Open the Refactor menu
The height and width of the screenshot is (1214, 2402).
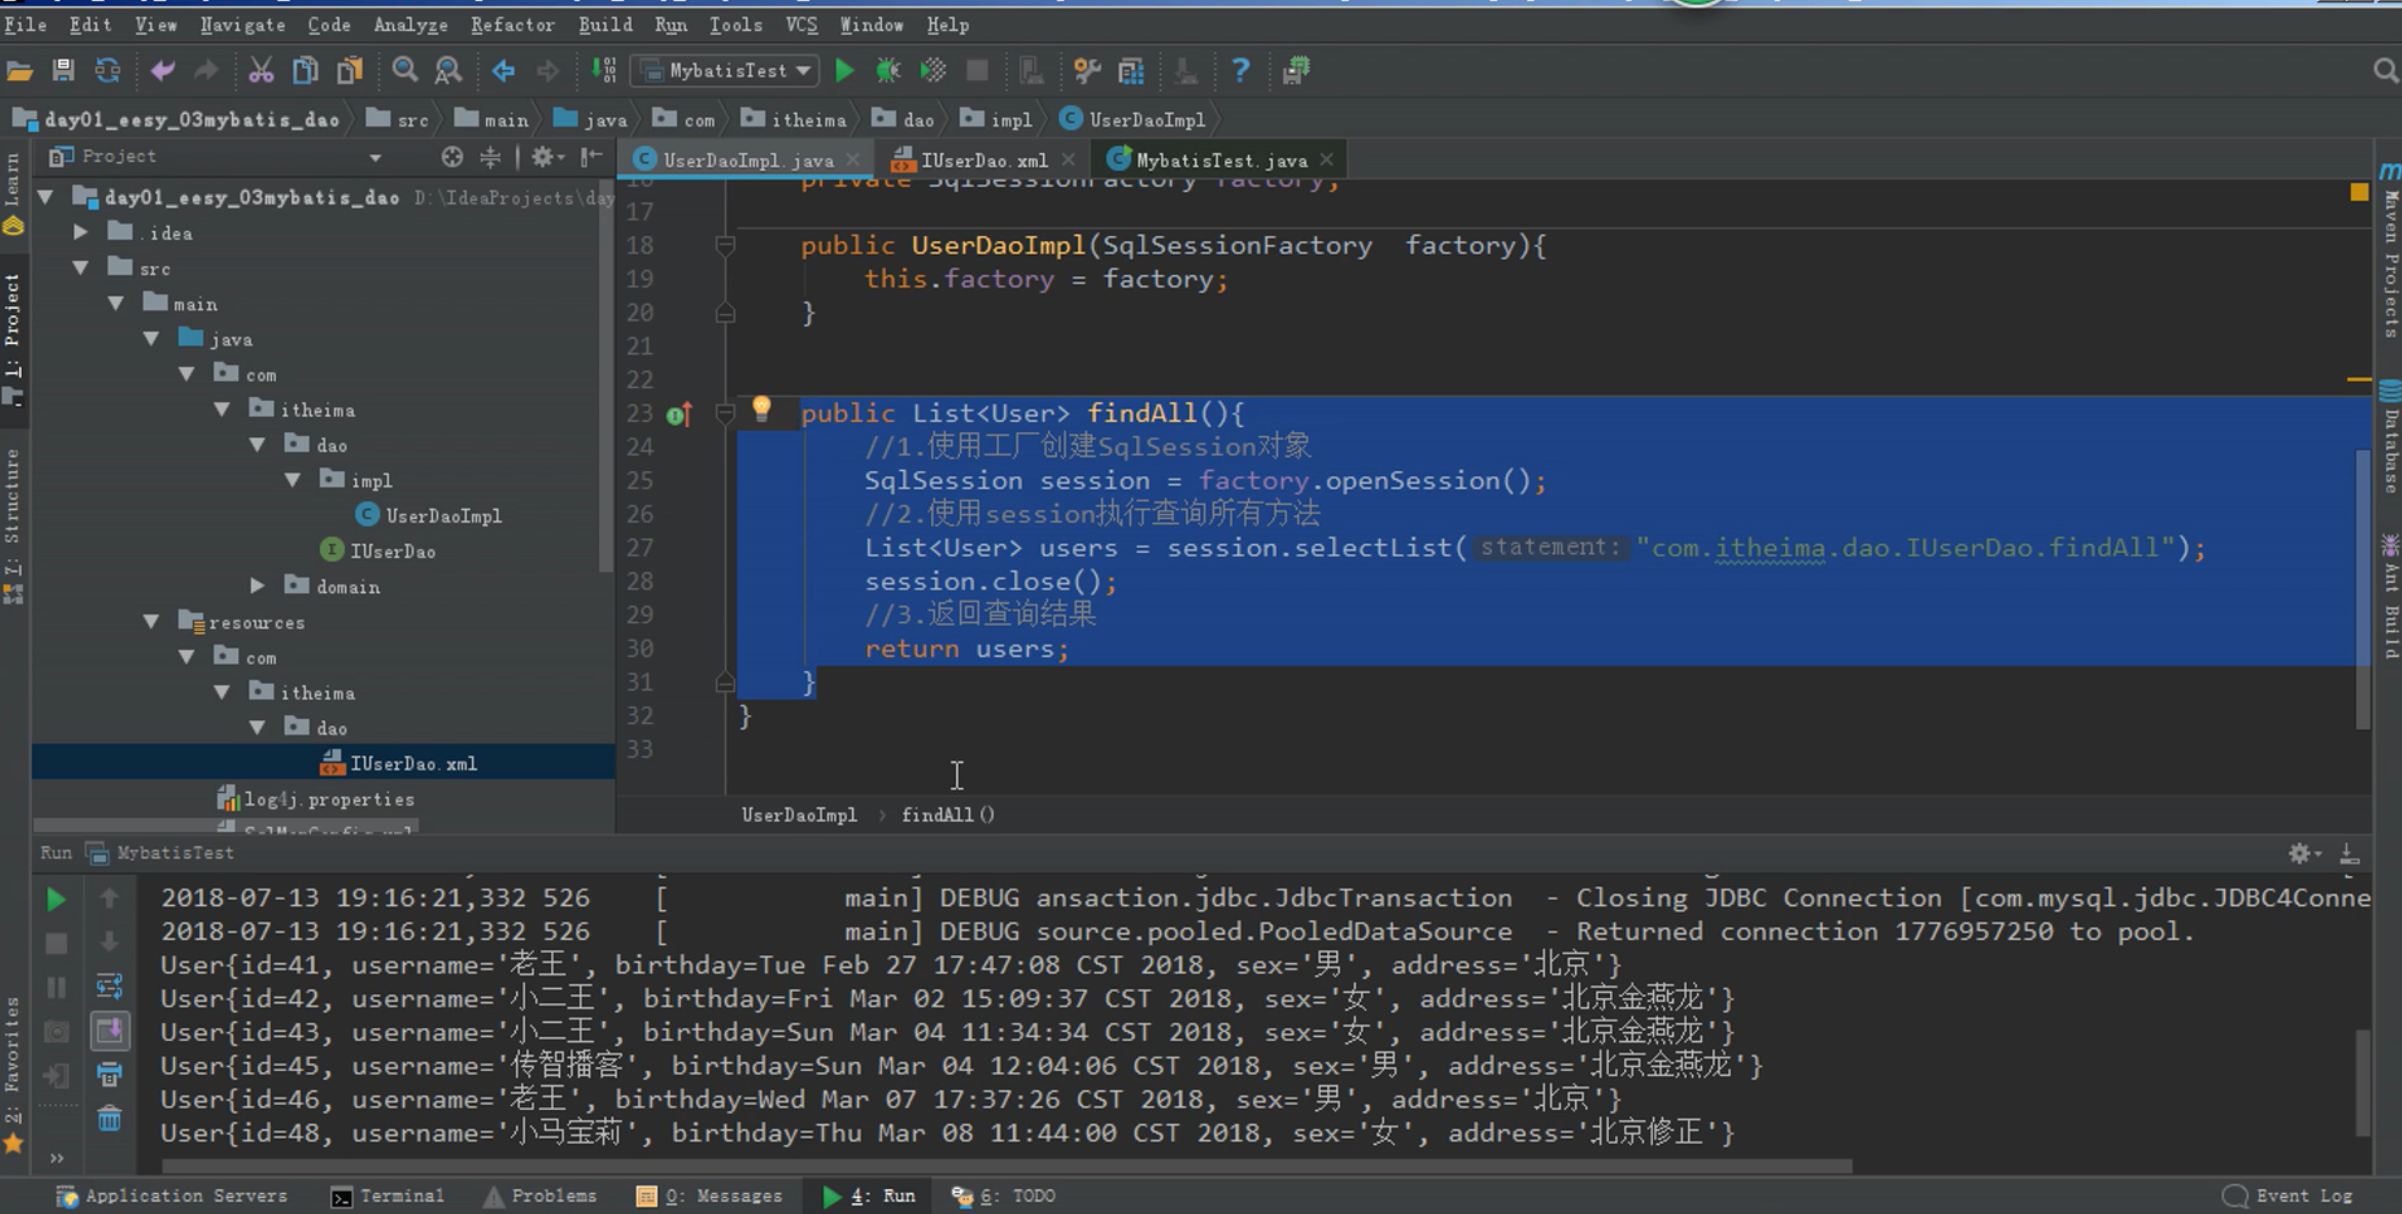click(x=512, y=24)
